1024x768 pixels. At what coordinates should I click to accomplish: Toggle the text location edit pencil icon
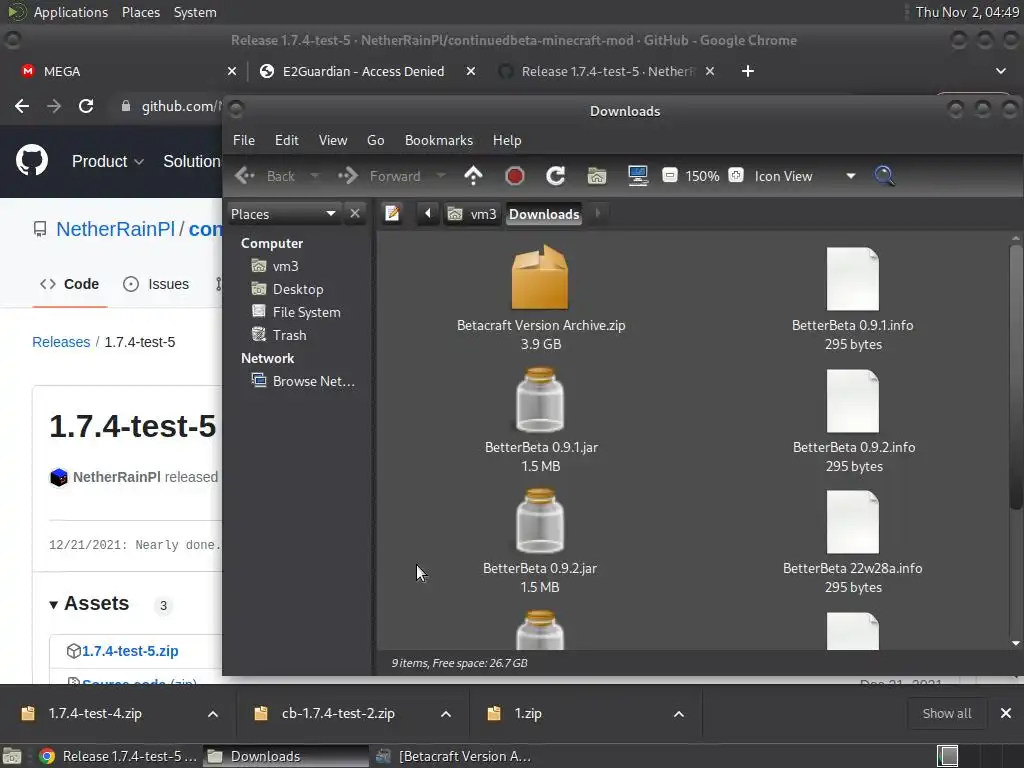click(x=392, y=214)
